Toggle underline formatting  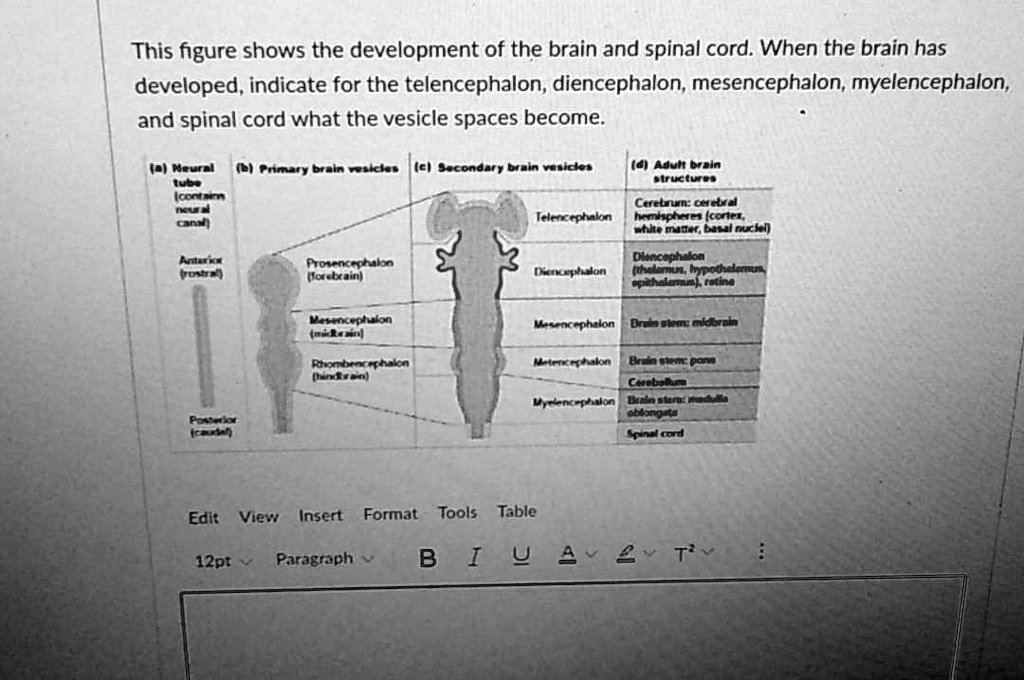coord(520,556)
